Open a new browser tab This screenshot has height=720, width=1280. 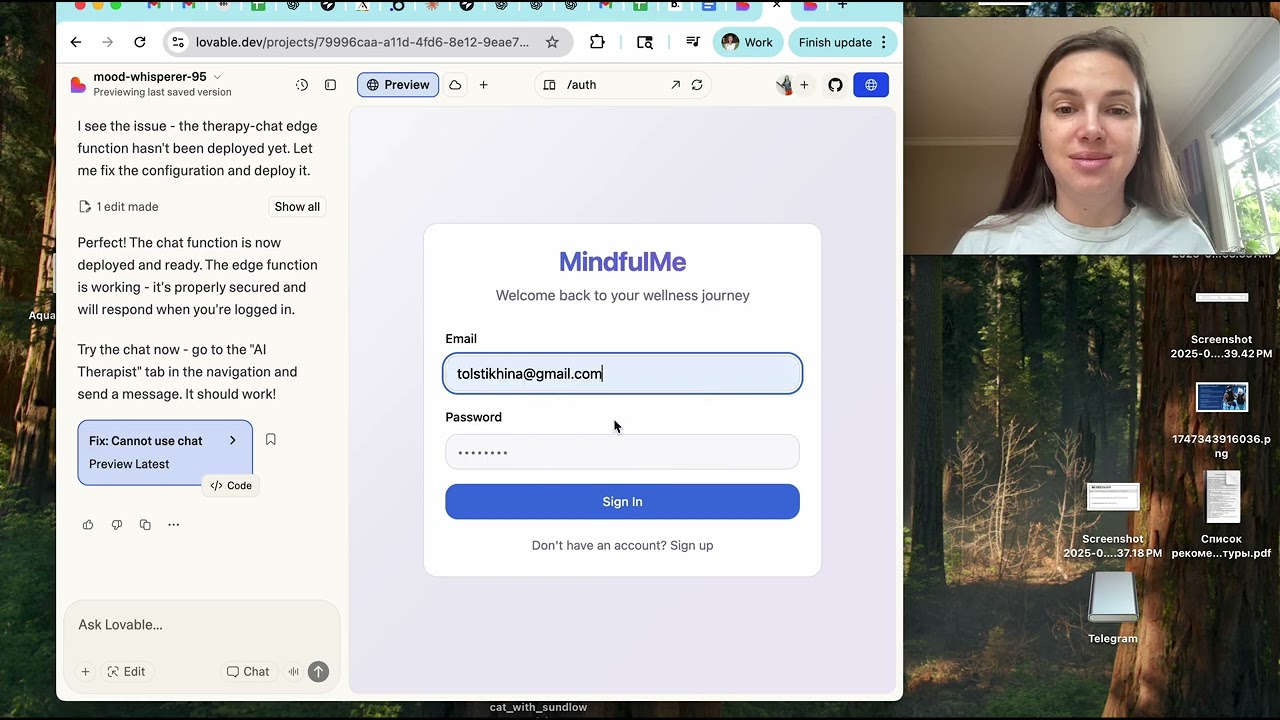coord(842,6)
